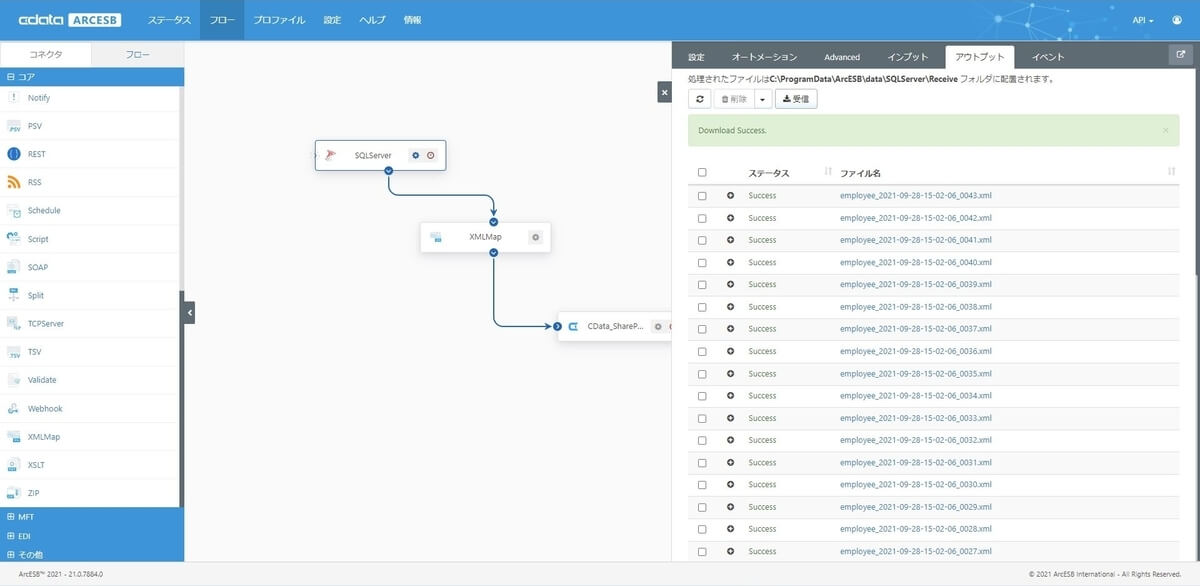Select the RSS feed connector icon
The height and width of the screenshot is (586, 1200).
[14, 182]
